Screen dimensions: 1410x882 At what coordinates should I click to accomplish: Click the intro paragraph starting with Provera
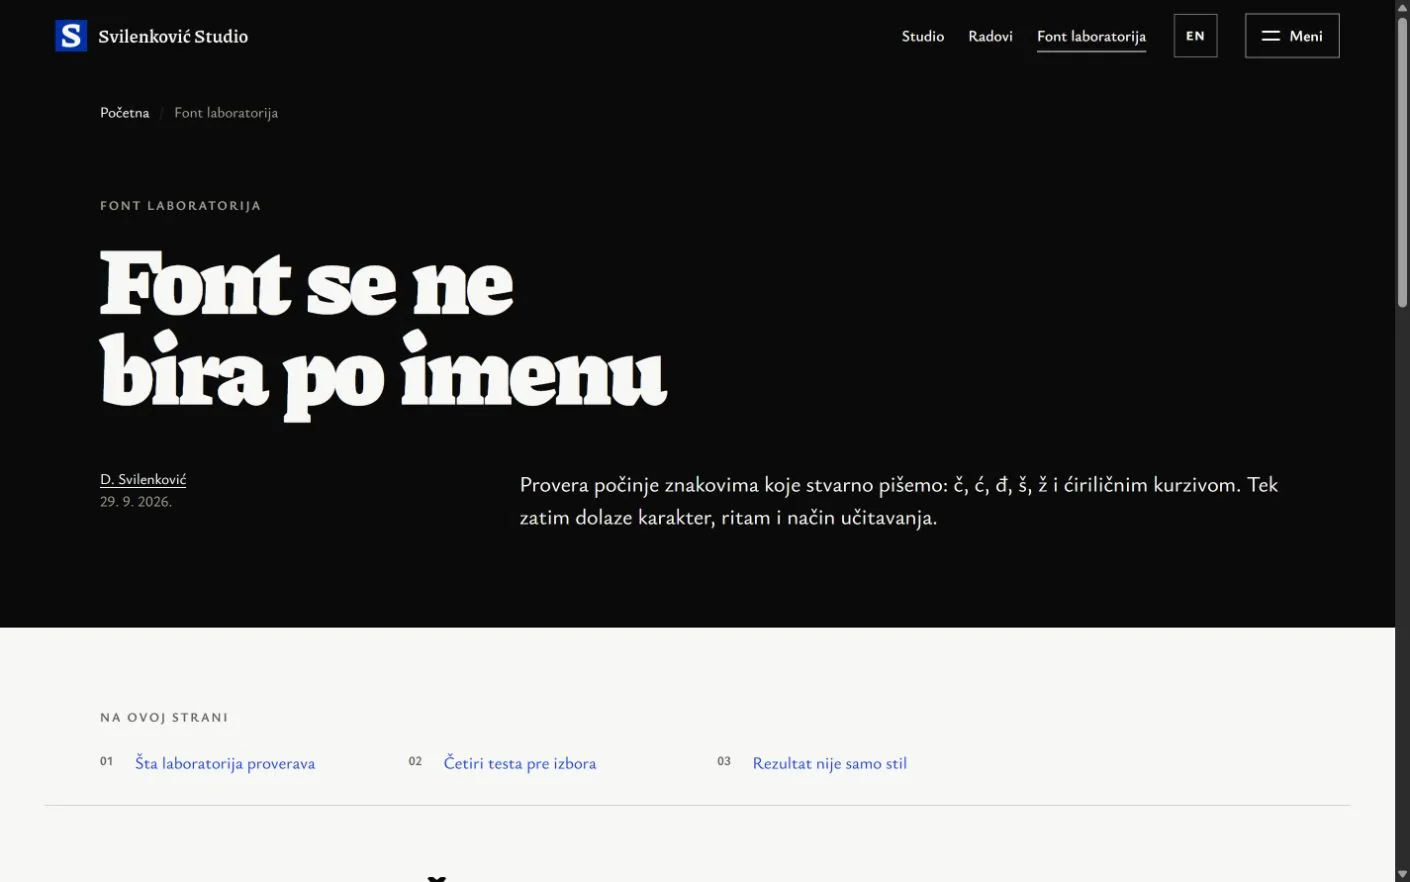point(899,501)
